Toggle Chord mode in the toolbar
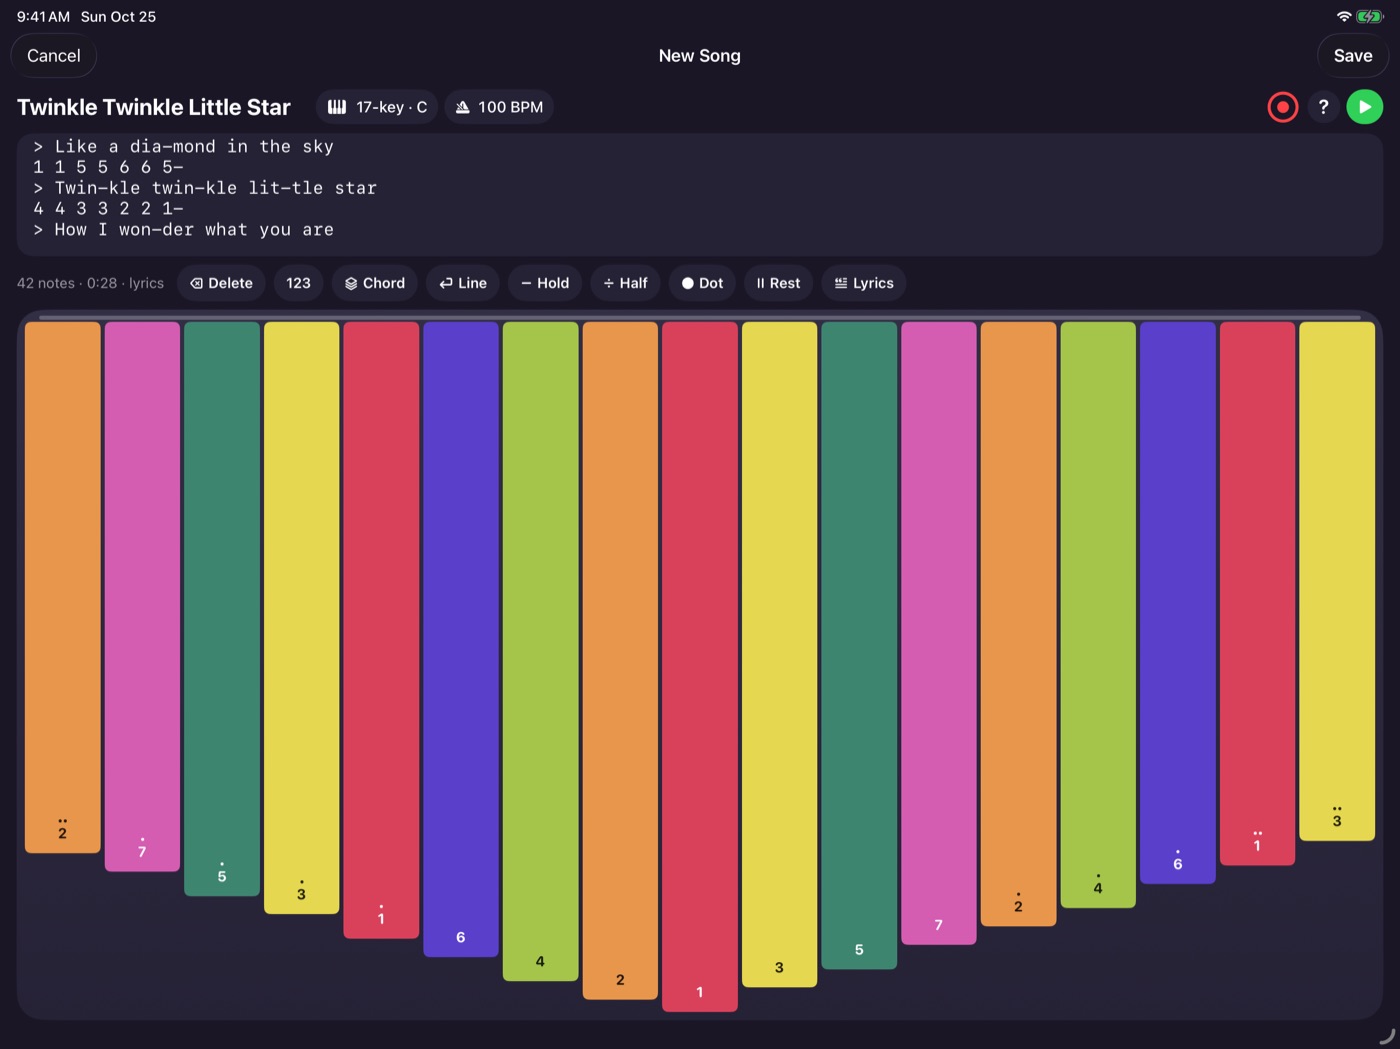 (375, 283)
